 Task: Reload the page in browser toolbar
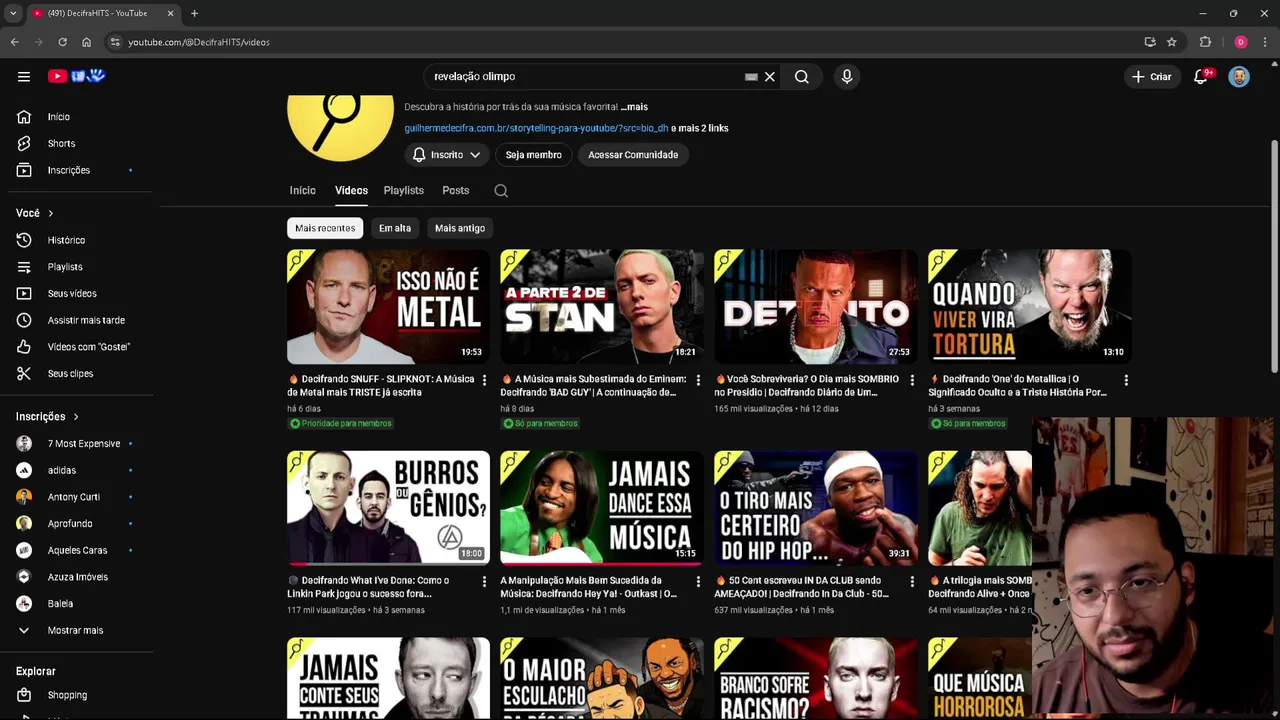(62, 42)
